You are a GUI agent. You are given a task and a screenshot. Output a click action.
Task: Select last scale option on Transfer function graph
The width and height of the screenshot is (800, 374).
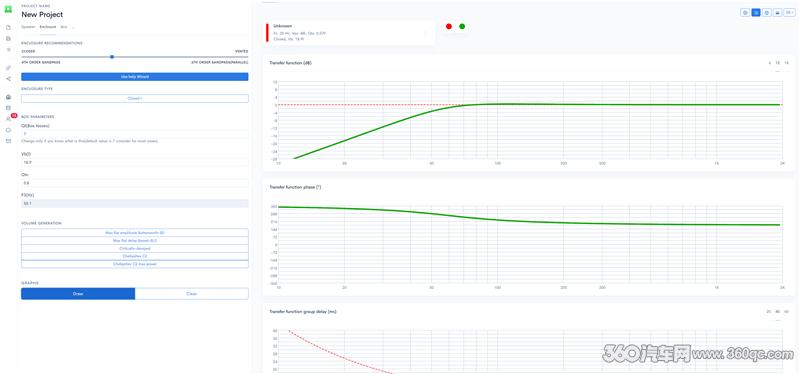786,63
